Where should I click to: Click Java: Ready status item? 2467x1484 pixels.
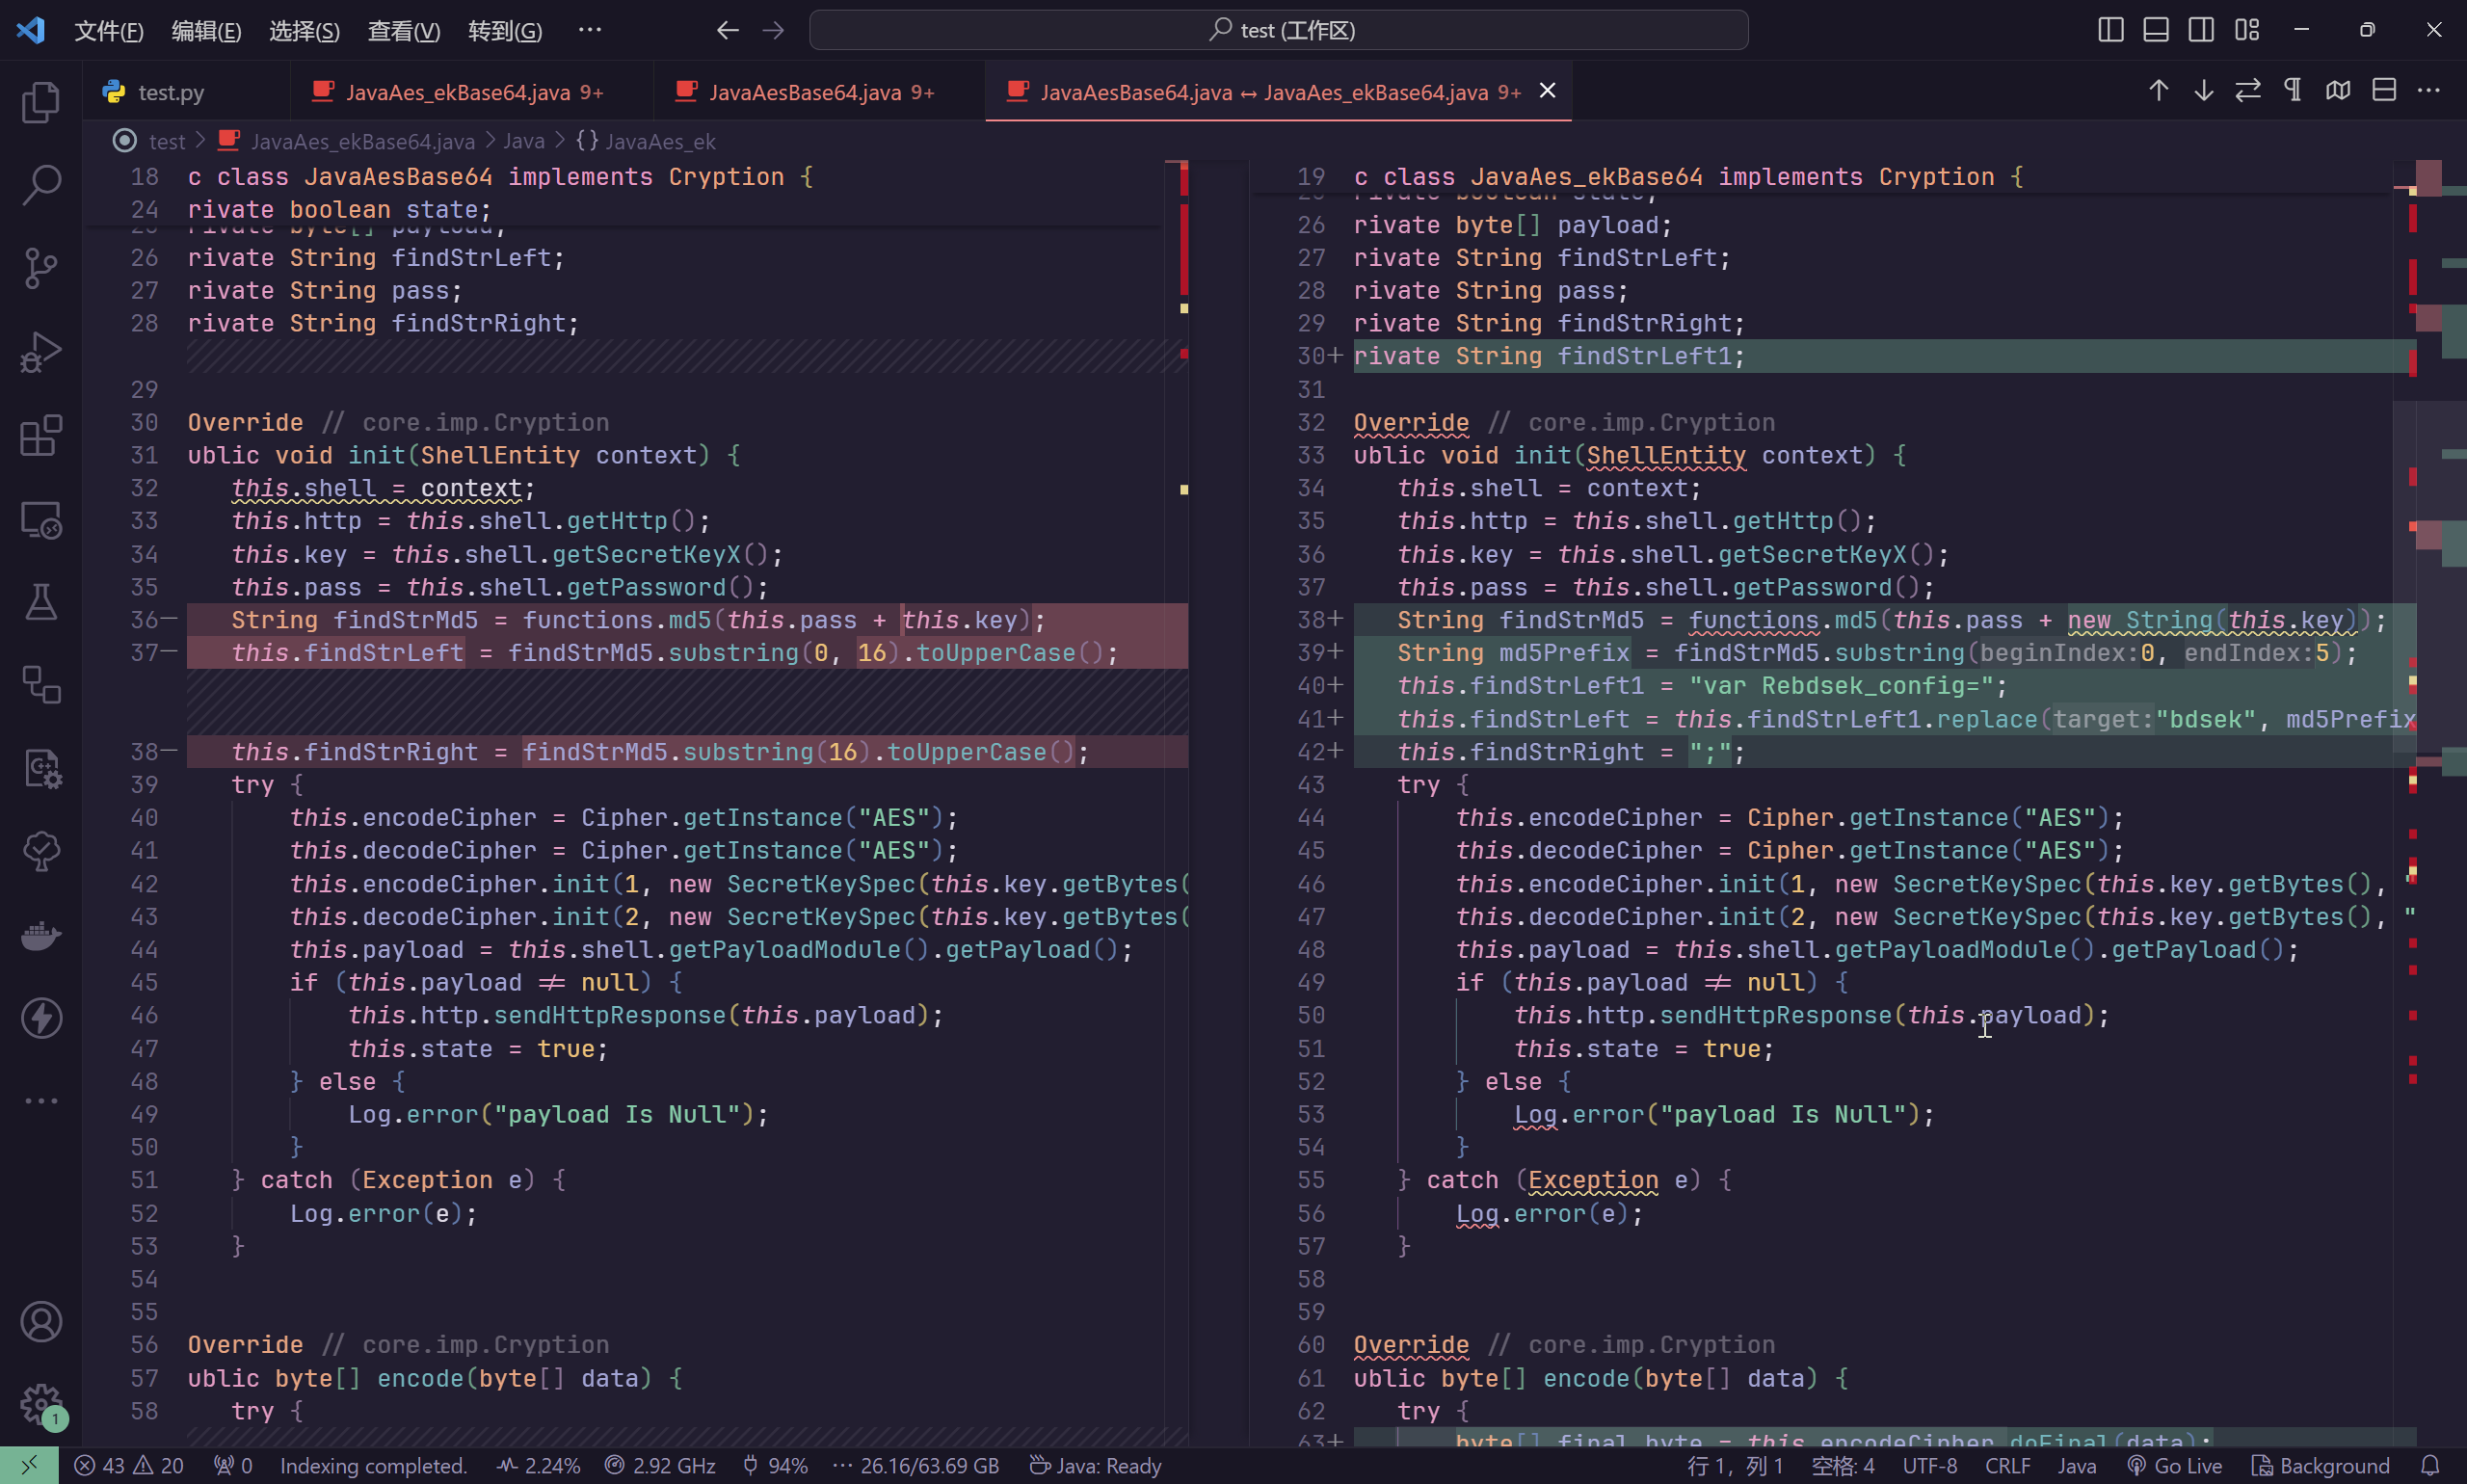1095,1465
